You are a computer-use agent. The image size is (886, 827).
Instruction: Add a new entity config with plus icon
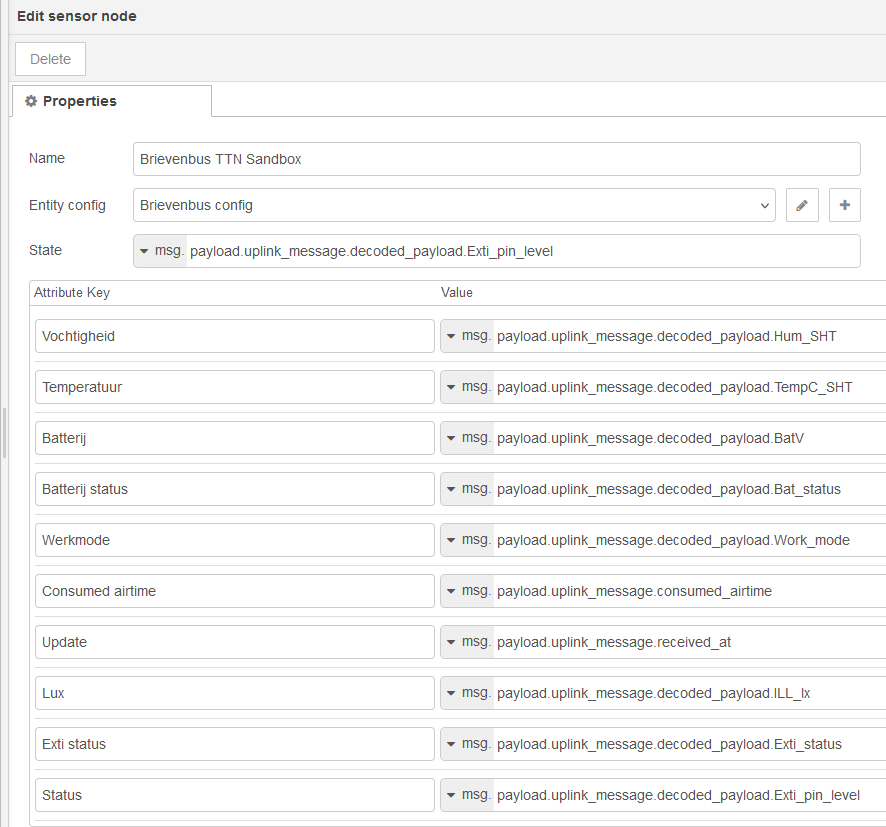pyautogui.click(x=845, y=205)
